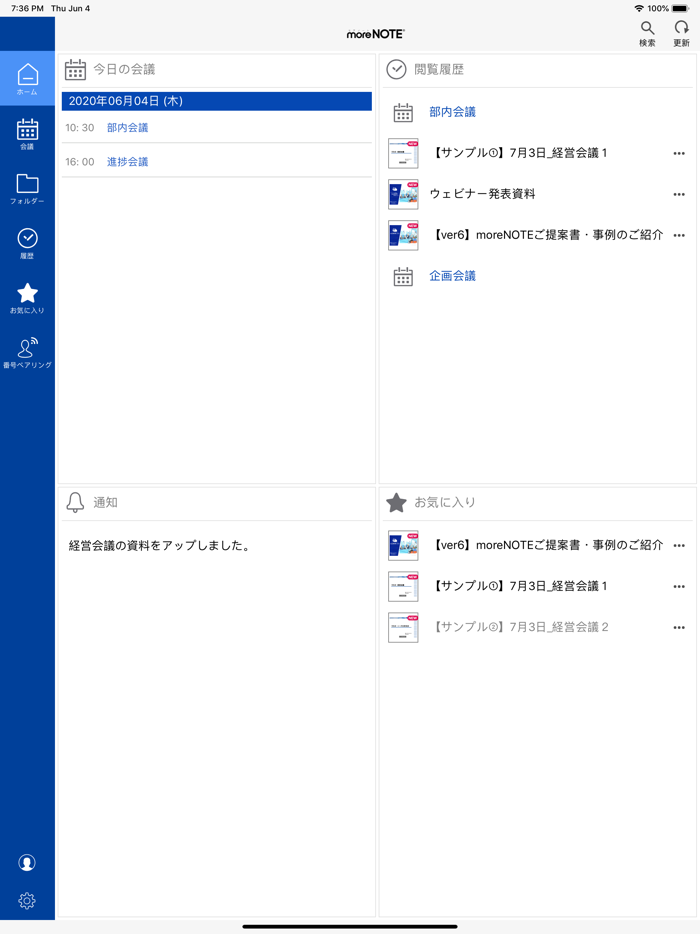This screenshot has width=700, height=934.
Task: Open settings gear at sidebar bottom
Action: (27, 901)
